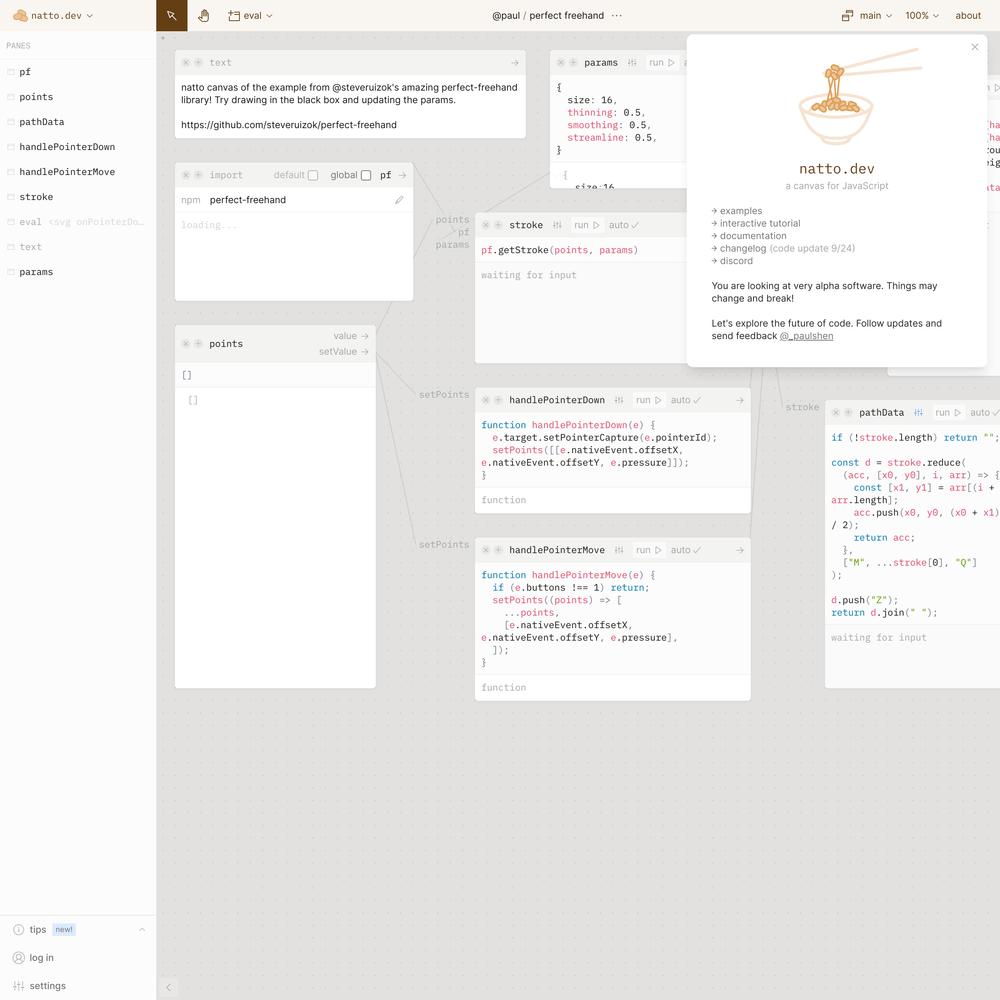Image resolution: width=1000 pixels, height=1000 pixels.
Task: Collapse the tips section chevron
Action: pos(142,930)
